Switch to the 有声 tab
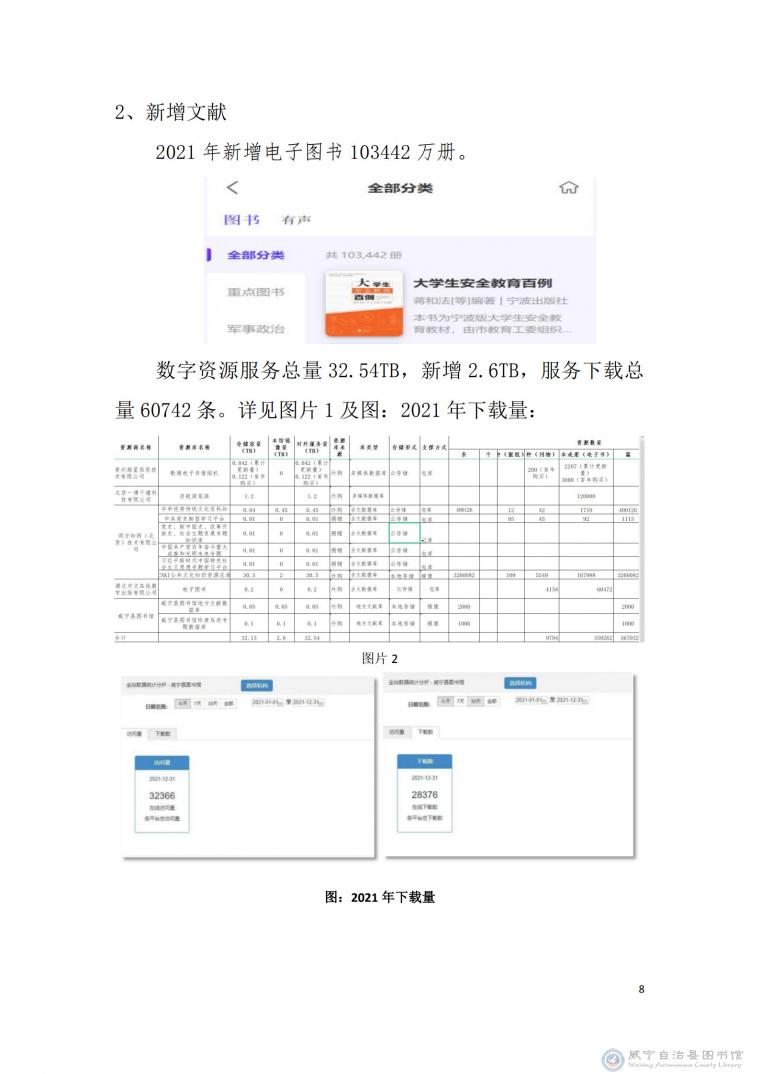This screenshot has height=1074, width=760. point(295,219)
